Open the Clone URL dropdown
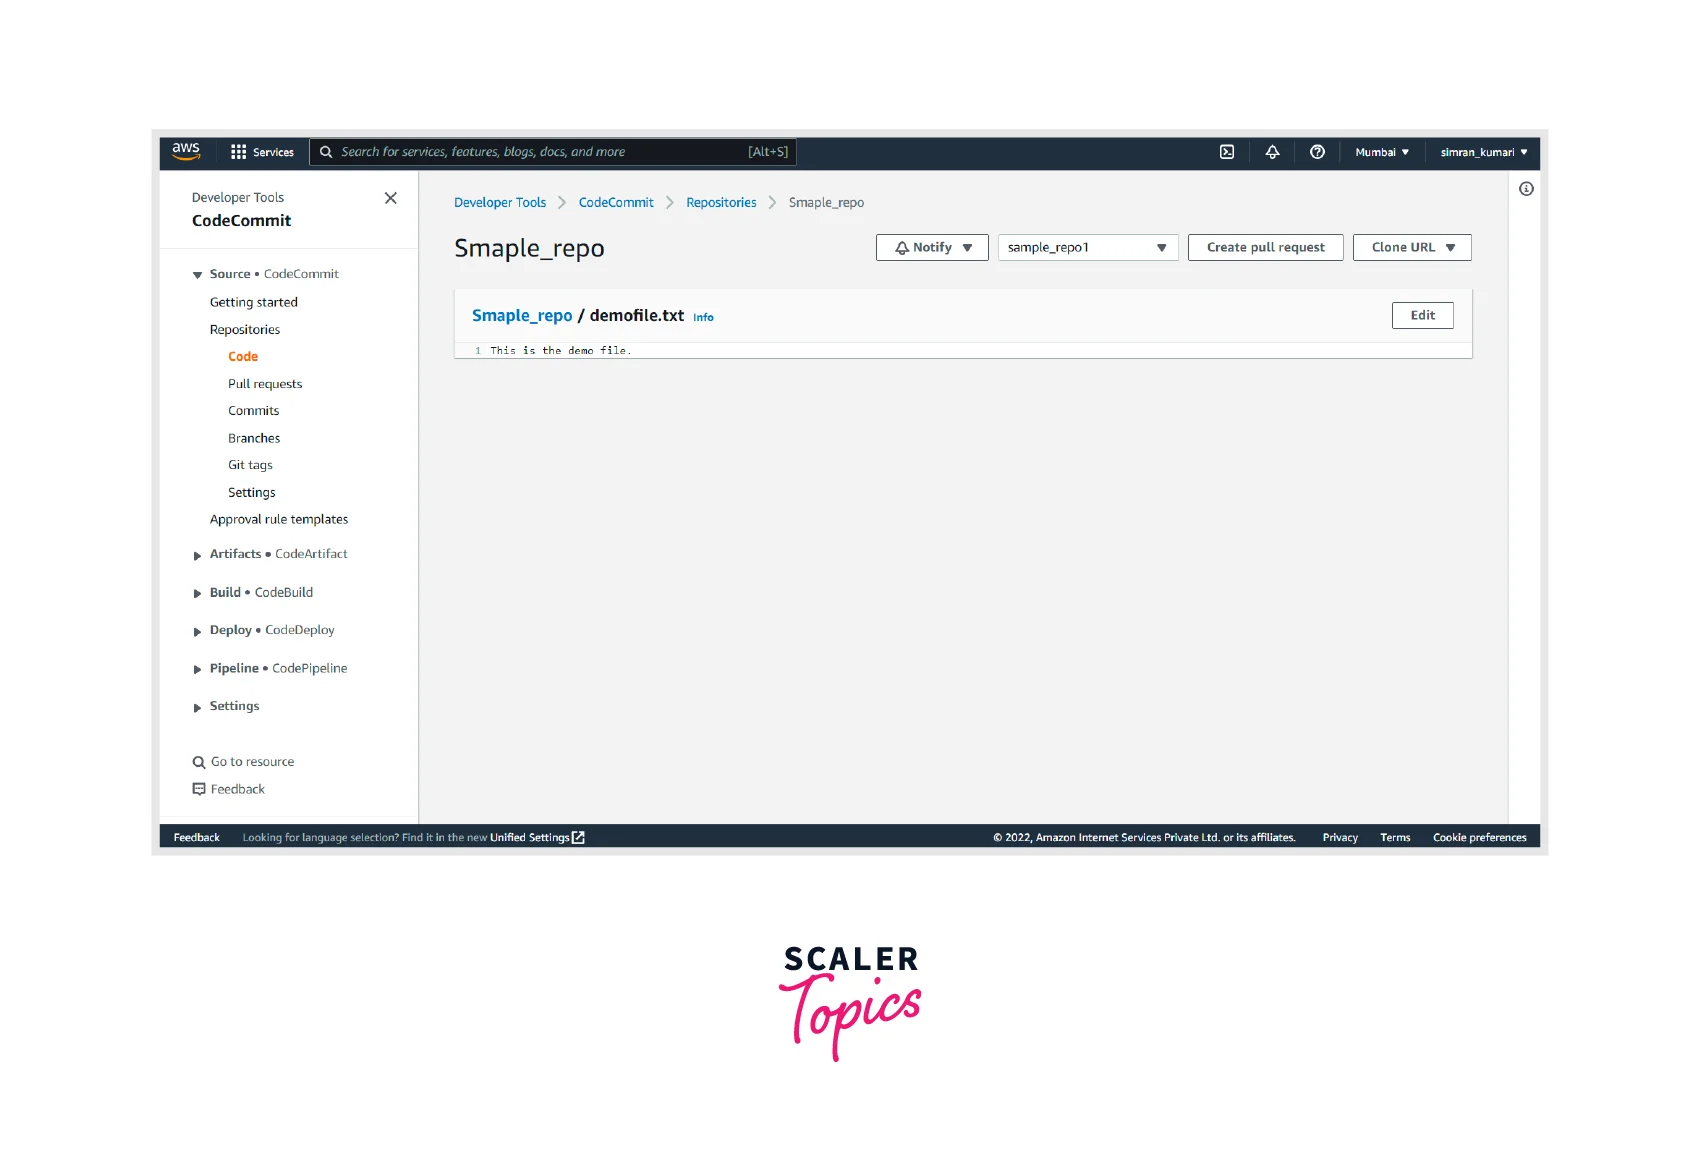 [1411, 247]
